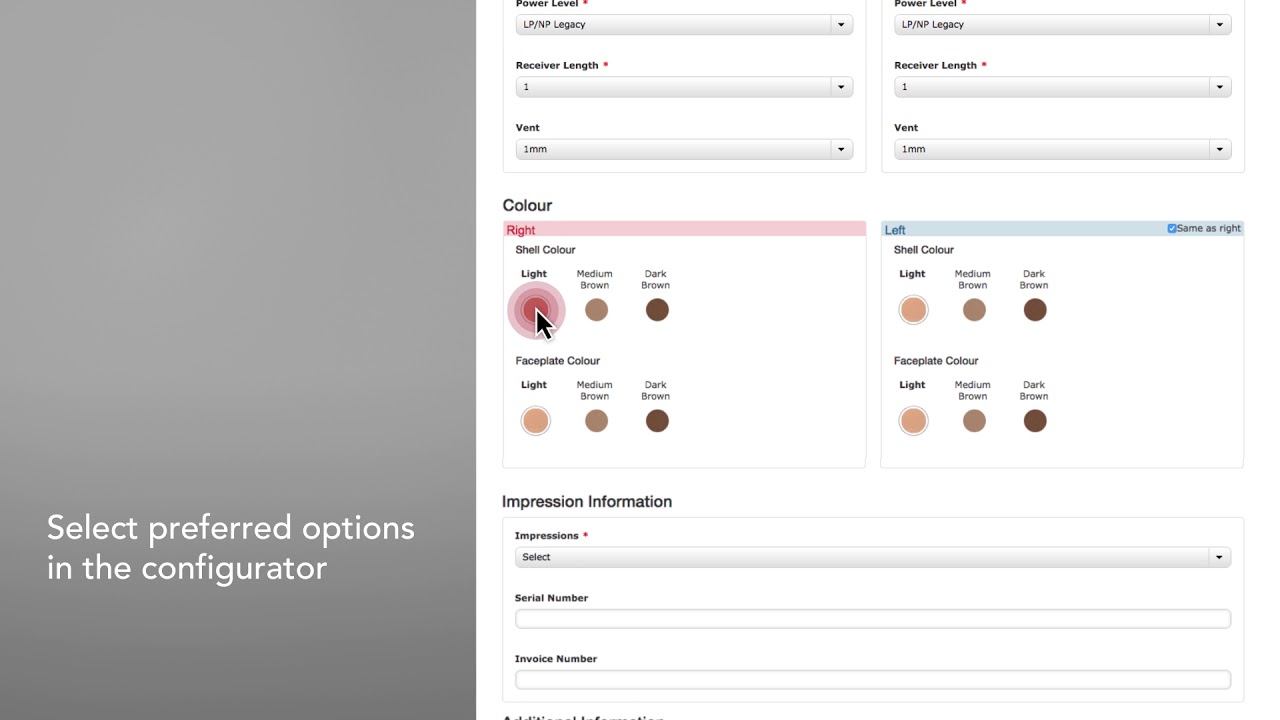Image resolution: width=1280 pixels, height=720 pixels.
Task: Click the Left Faceplate Colour label
Action: [936, 361]
